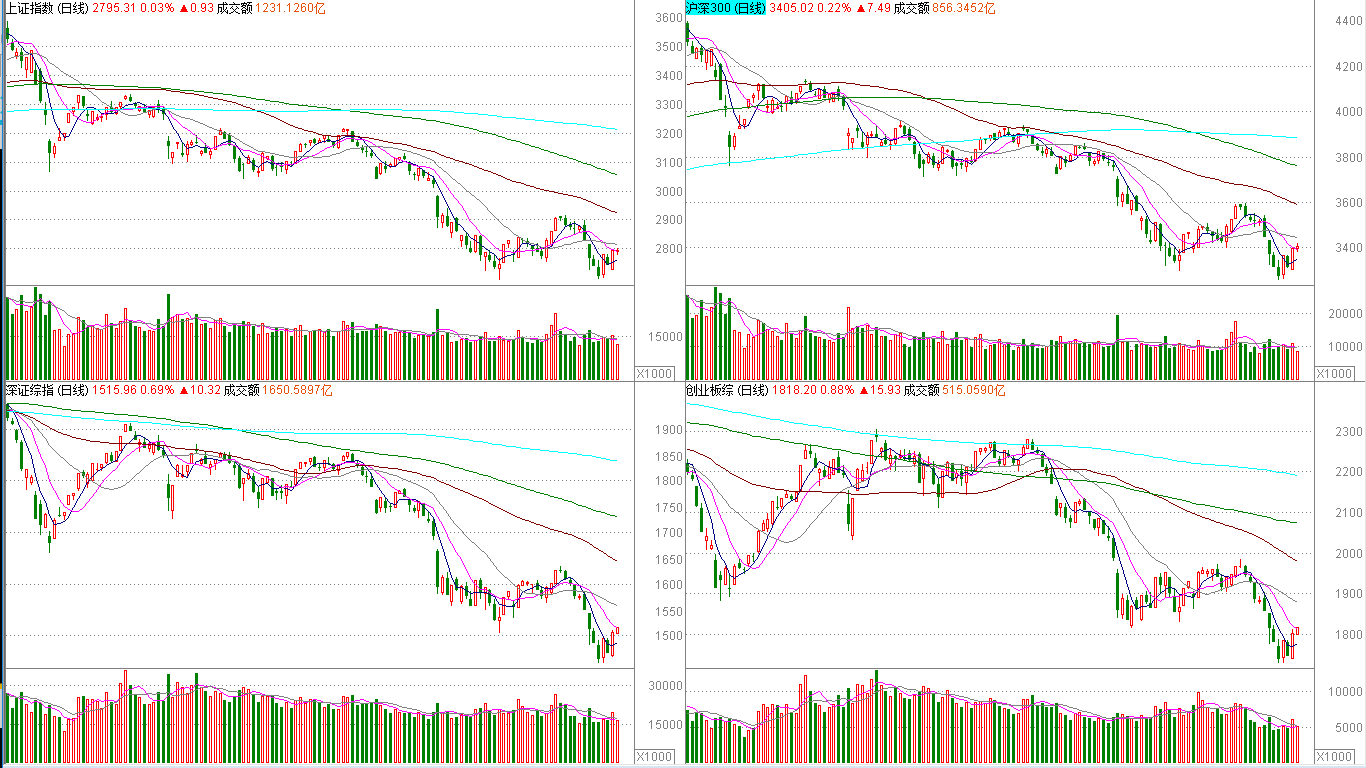Click the 10000 label on 沪深300 volume axis
1366x768 pixels.
tap(1347, 347)
